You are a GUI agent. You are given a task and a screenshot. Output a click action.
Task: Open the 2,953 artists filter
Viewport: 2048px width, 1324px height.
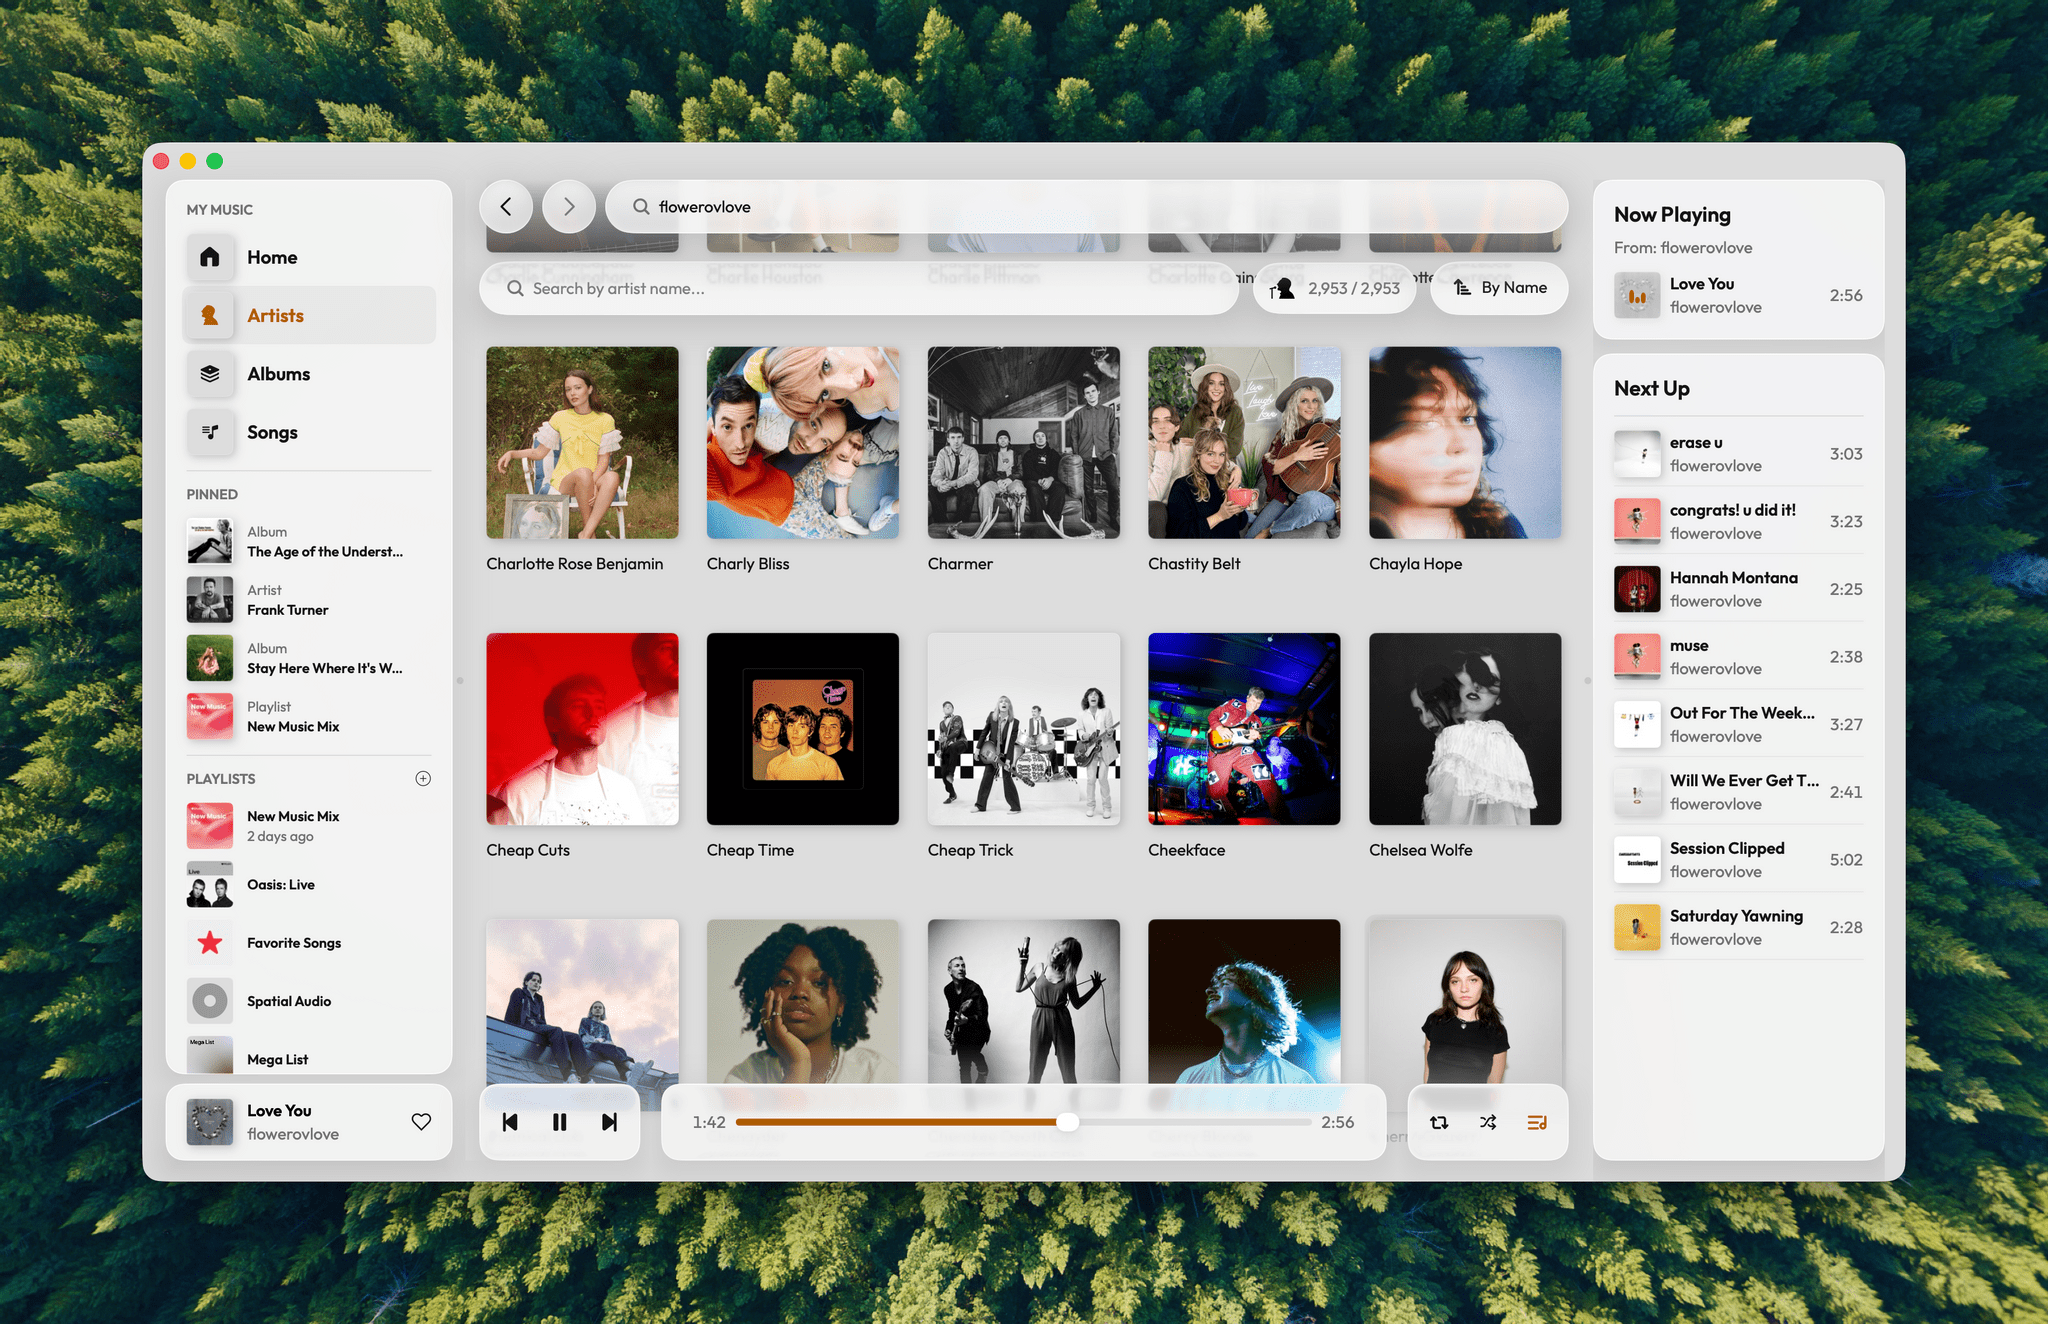click(x=1334, y=288)
